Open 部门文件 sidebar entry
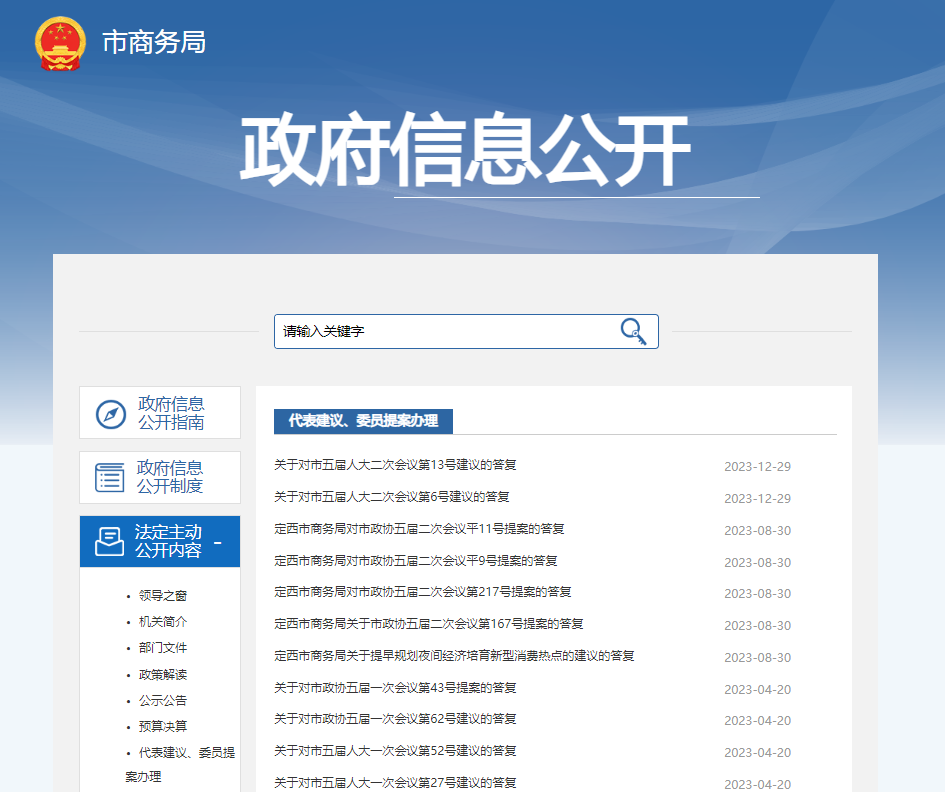This screenshot has height=792, width=945. coord(162,648)
